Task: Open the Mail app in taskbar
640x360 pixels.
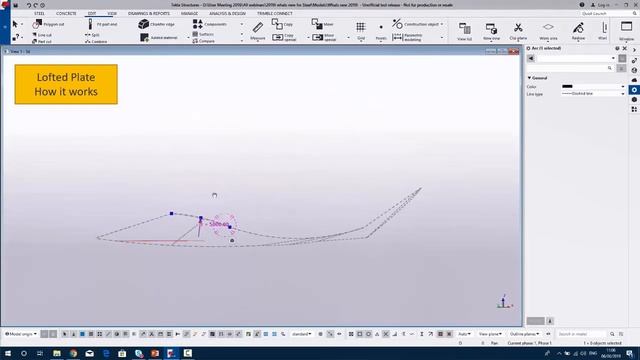Action: pos(90,353)
